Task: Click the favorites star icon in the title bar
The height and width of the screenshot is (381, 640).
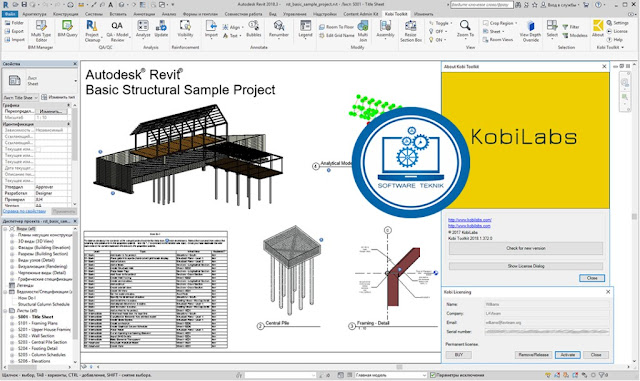Action: [534, 4]
